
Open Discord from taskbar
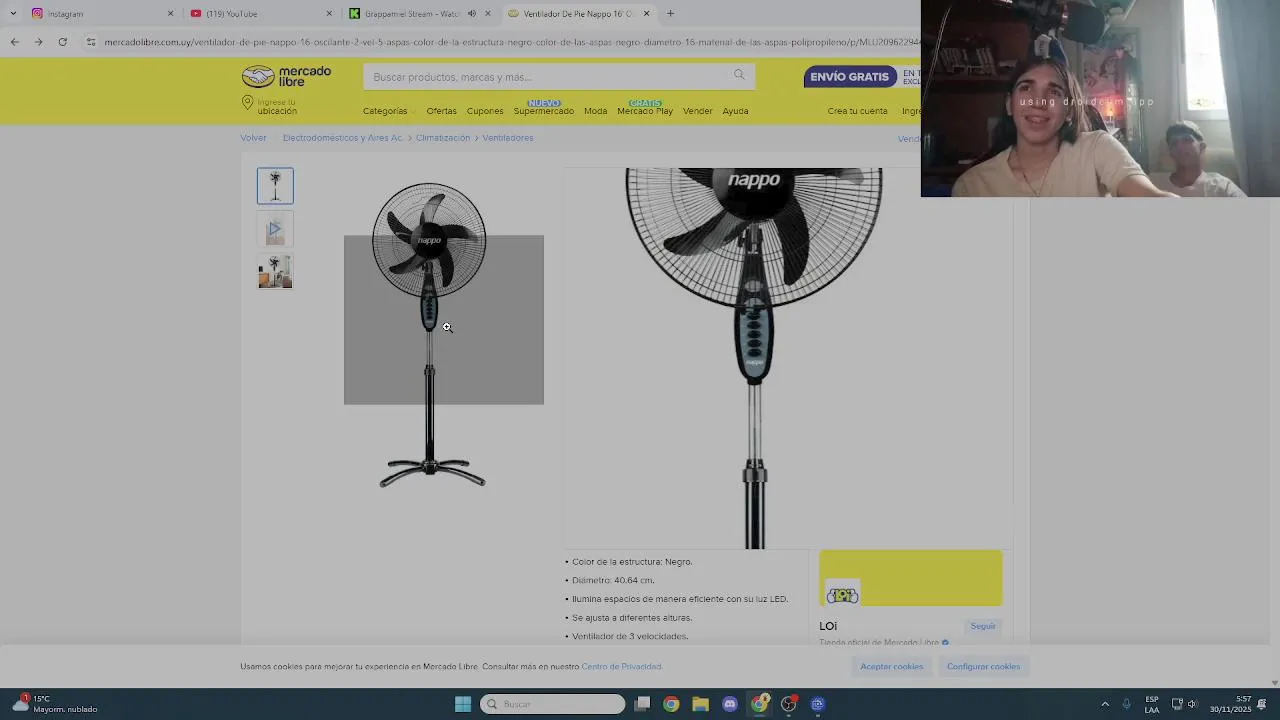click(x=730, y=704)
